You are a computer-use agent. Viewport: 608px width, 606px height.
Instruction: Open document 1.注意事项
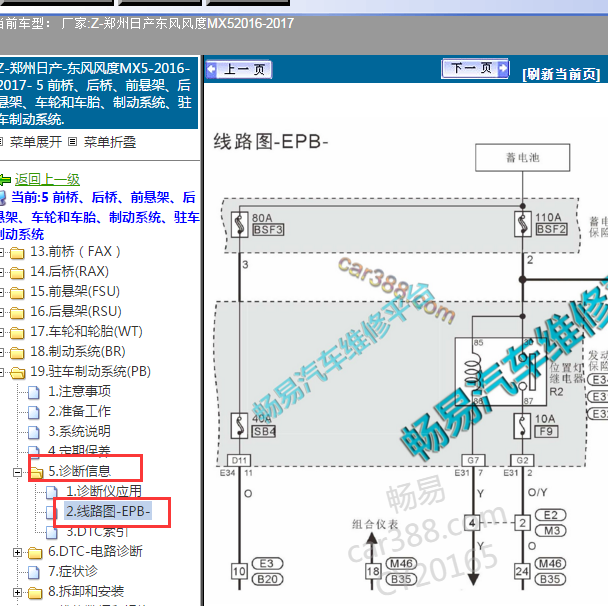coord(79,392)
